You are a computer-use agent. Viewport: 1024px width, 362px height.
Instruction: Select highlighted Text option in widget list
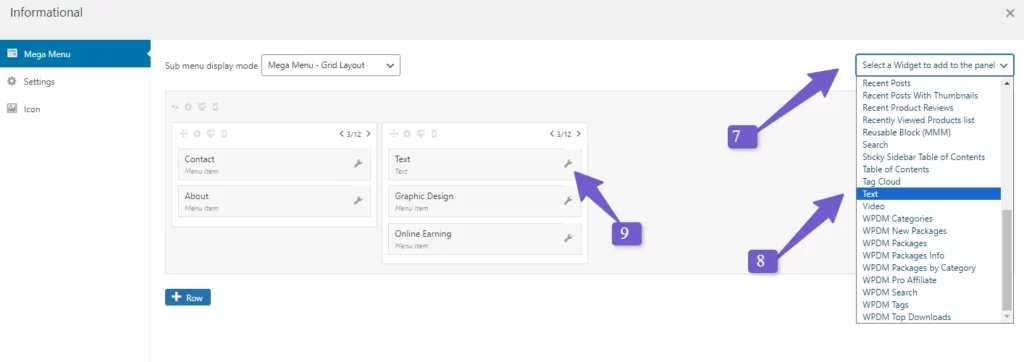click(929, 194)
